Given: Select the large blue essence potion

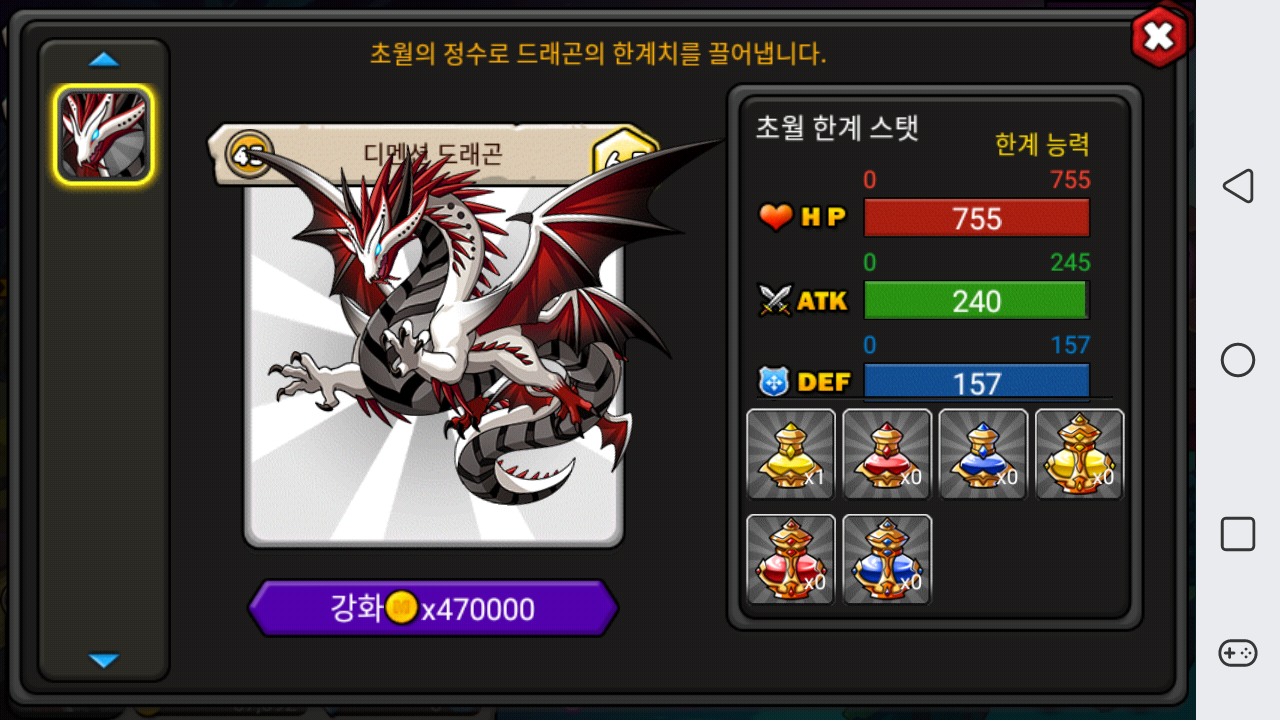Looking at the screenshot, I should [887, 559].
